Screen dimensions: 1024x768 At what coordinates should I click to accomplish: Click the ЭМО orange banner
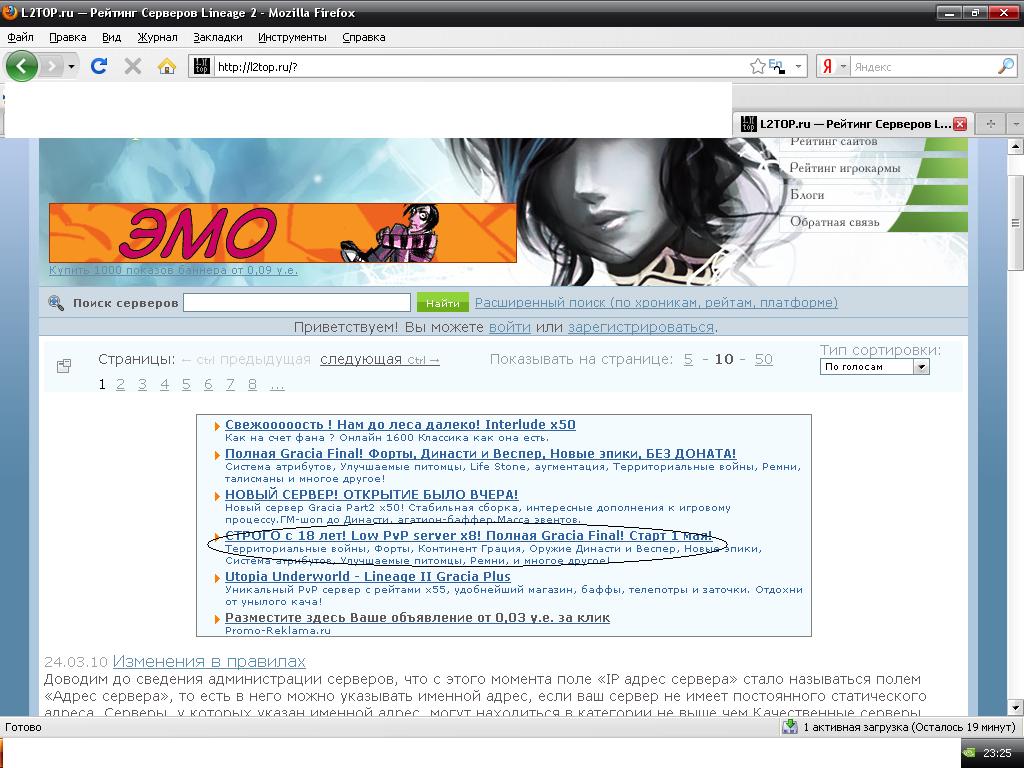[283, 232]
